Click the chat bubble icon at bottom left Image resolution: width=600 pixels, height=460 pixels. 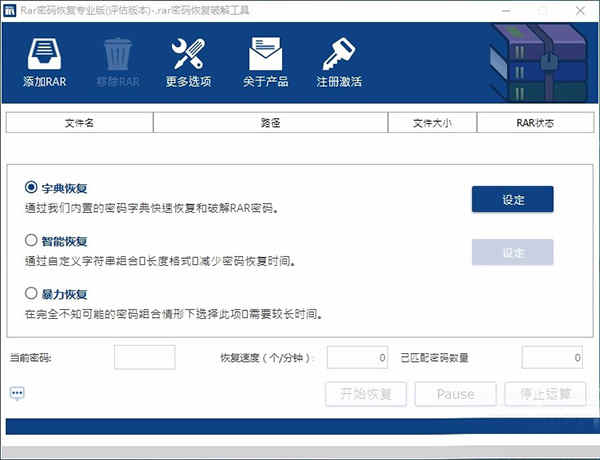tap(17, 393)
